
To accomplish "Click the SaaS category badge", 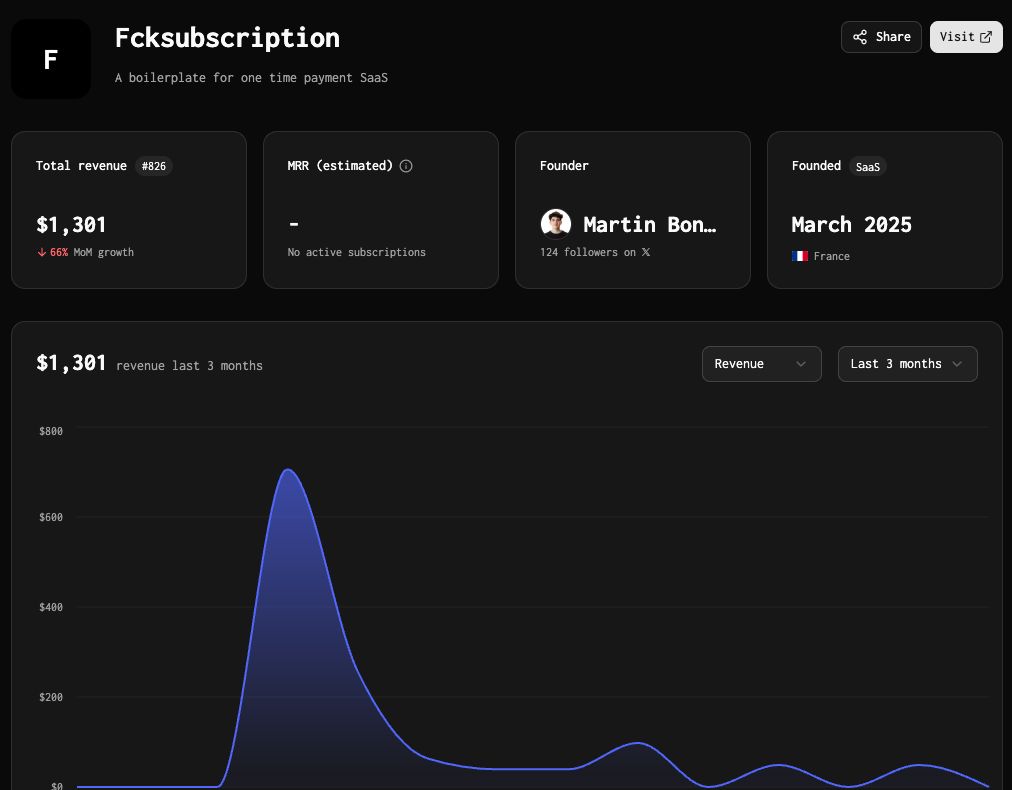I will coord(867,167).
